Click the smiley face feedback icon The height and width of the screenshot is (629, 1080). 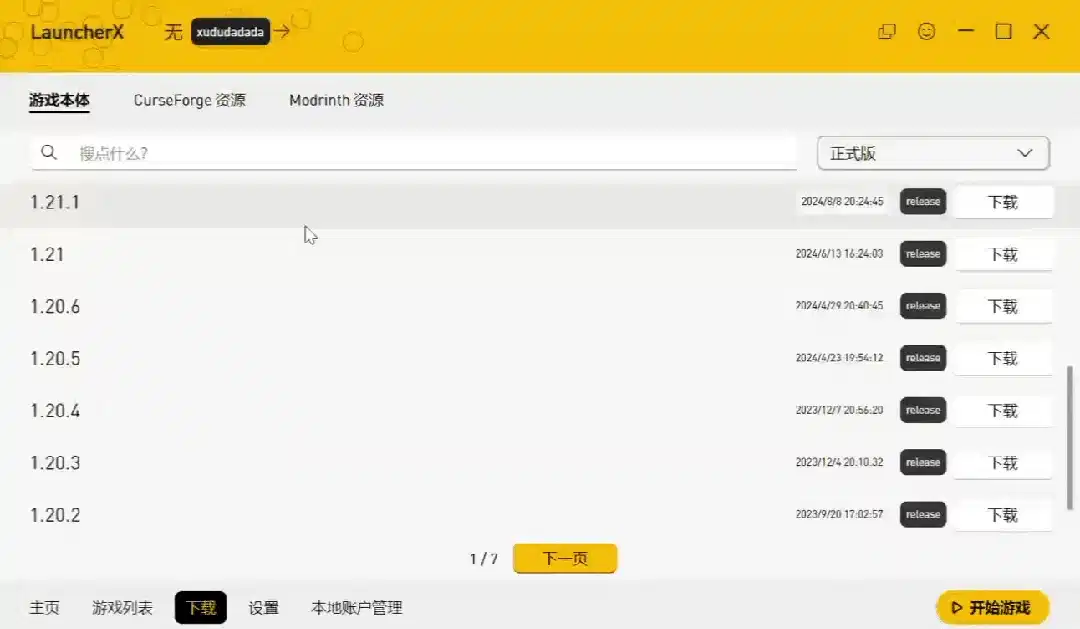[926, 31]
